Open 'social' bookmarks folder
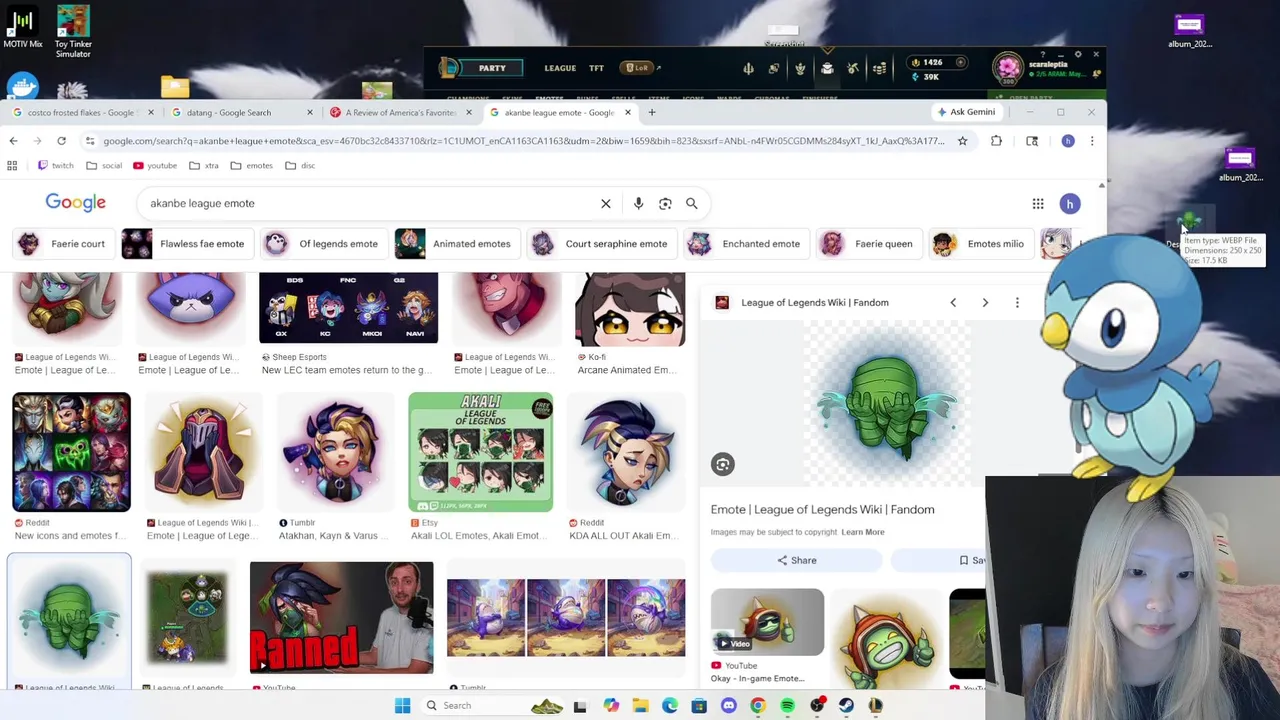The height and width of the screenshot is (720, 1280). point(104,165)
